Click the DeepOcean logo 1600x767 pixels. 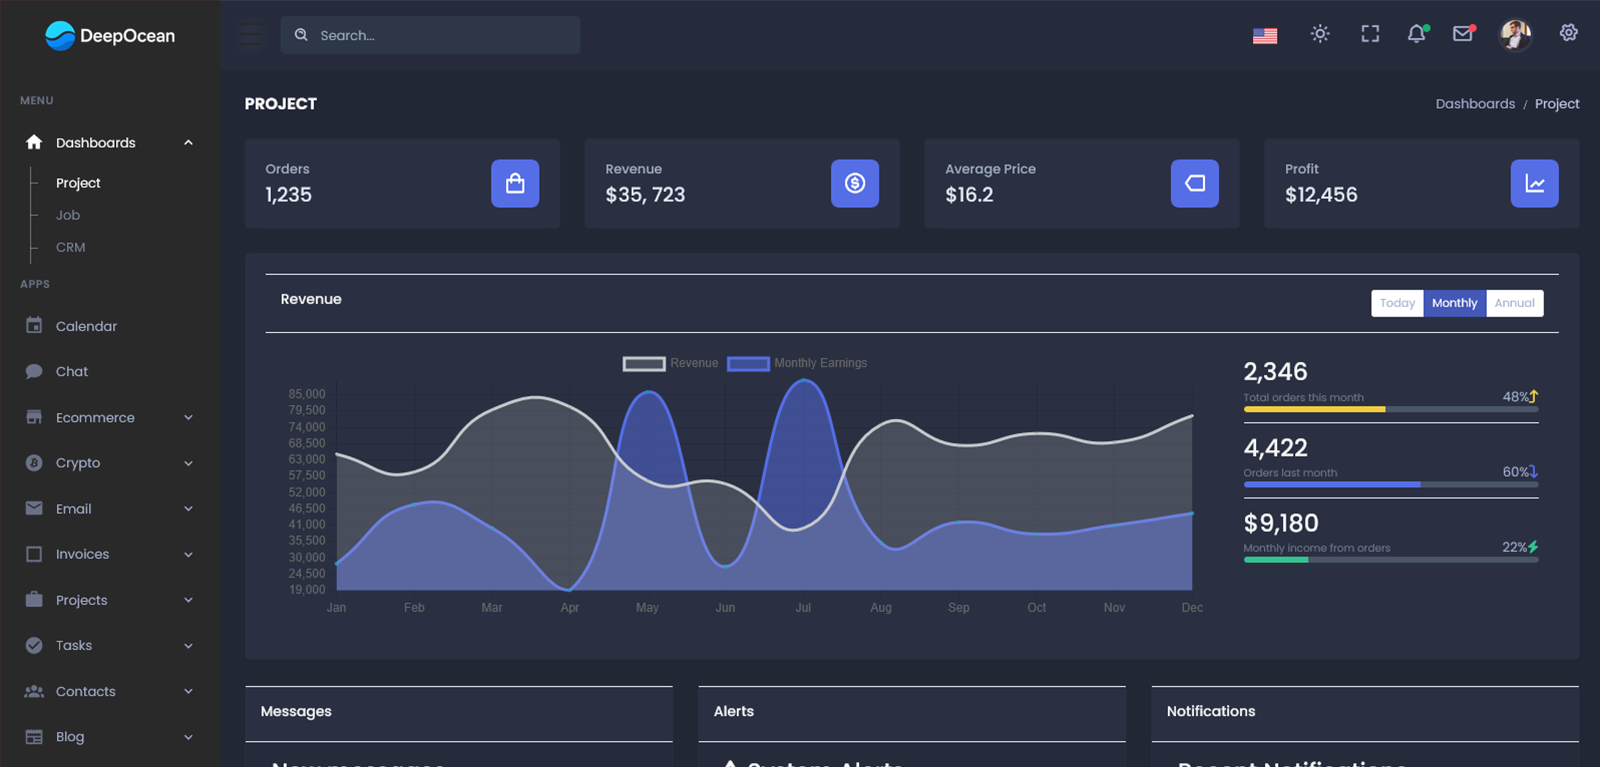pos(110,35)
